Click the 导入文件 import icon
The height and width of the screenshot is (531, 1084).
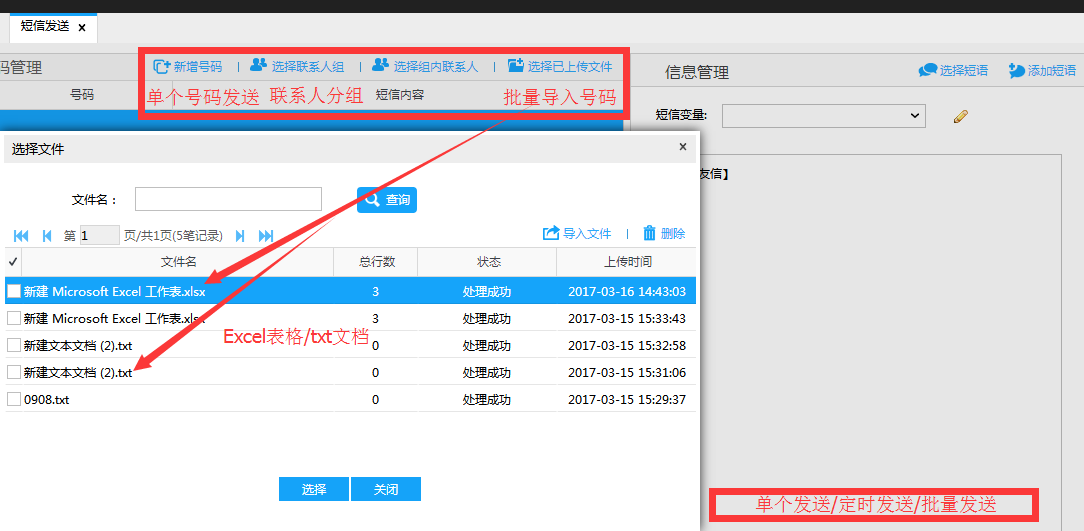[551, 233]
